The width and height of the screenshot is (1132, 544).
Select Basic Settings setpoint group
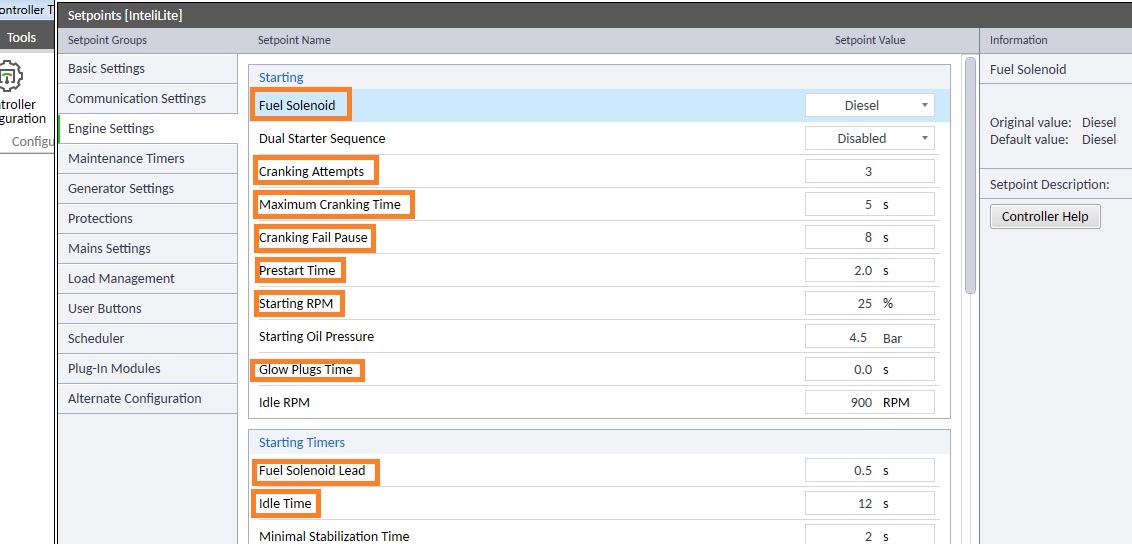[x=106, y=68]
